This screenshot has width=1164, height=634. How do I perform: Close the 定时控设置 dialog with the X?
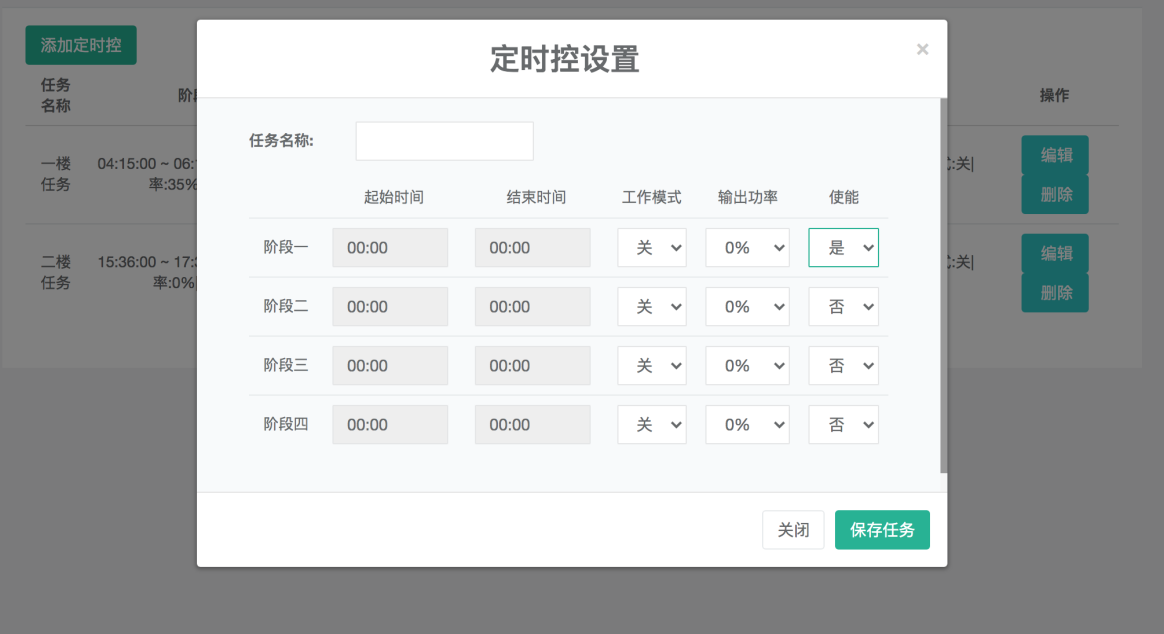point(922,49)
